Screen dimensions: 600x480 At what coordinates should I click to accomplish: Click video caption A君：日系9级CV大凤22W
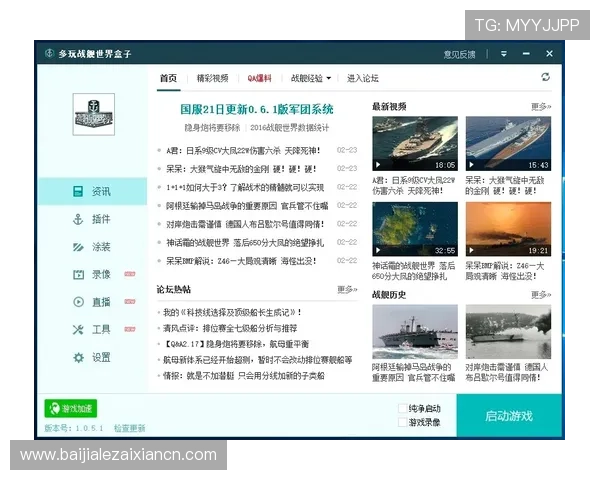tap(414, 185)
